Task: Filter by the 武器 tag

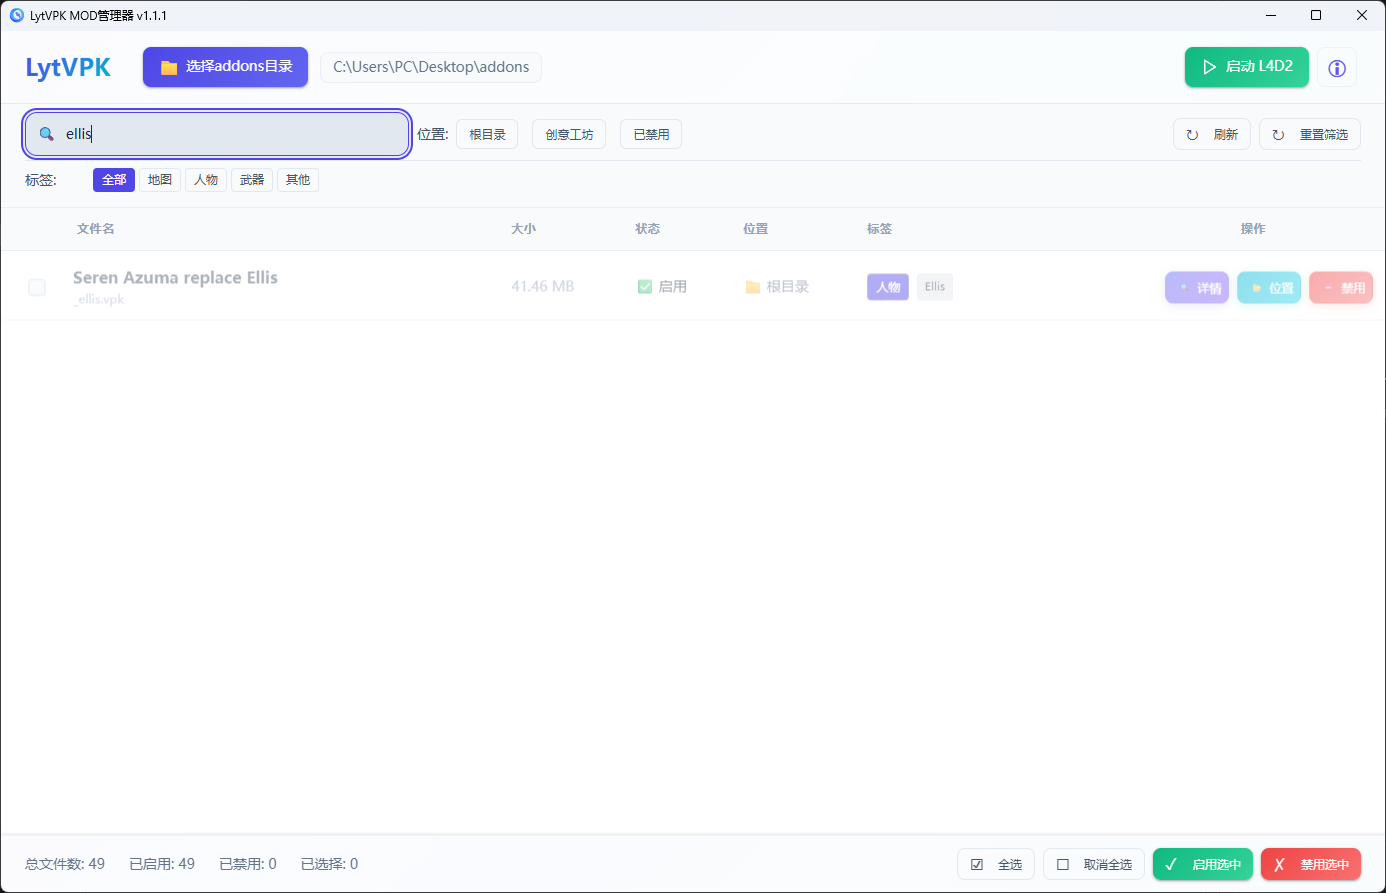Action: click(x=252, y=180)
